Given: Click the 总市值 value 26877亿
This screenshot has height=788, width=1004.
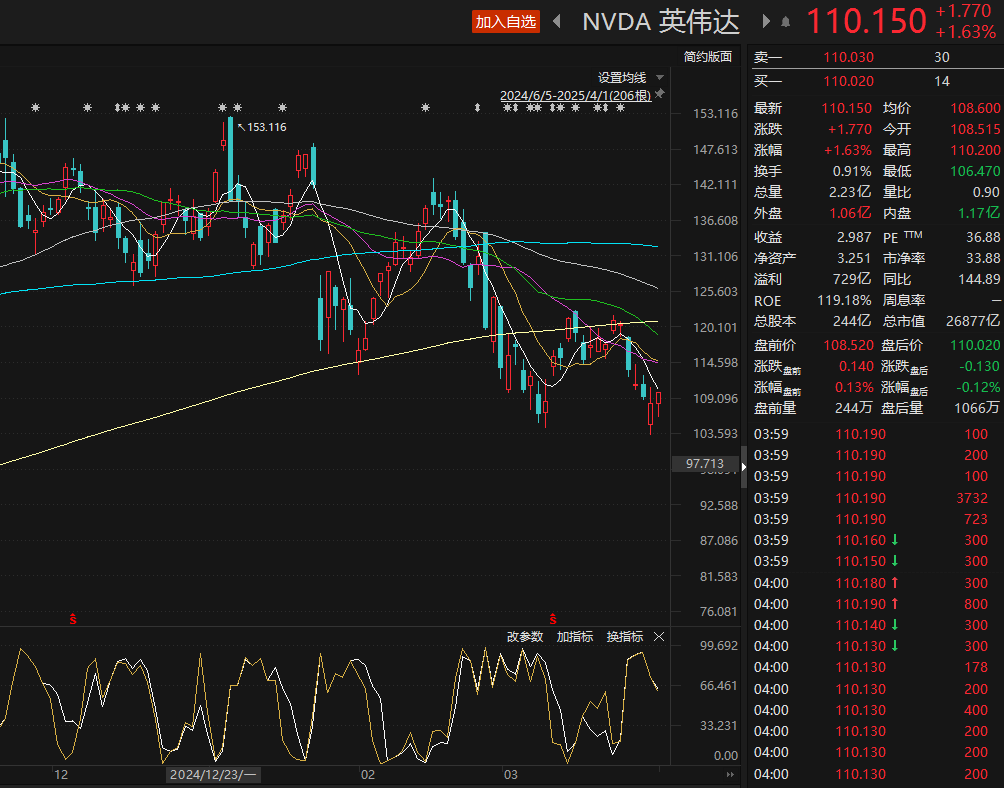Looking at the screenshot, I should coord(973,321).
